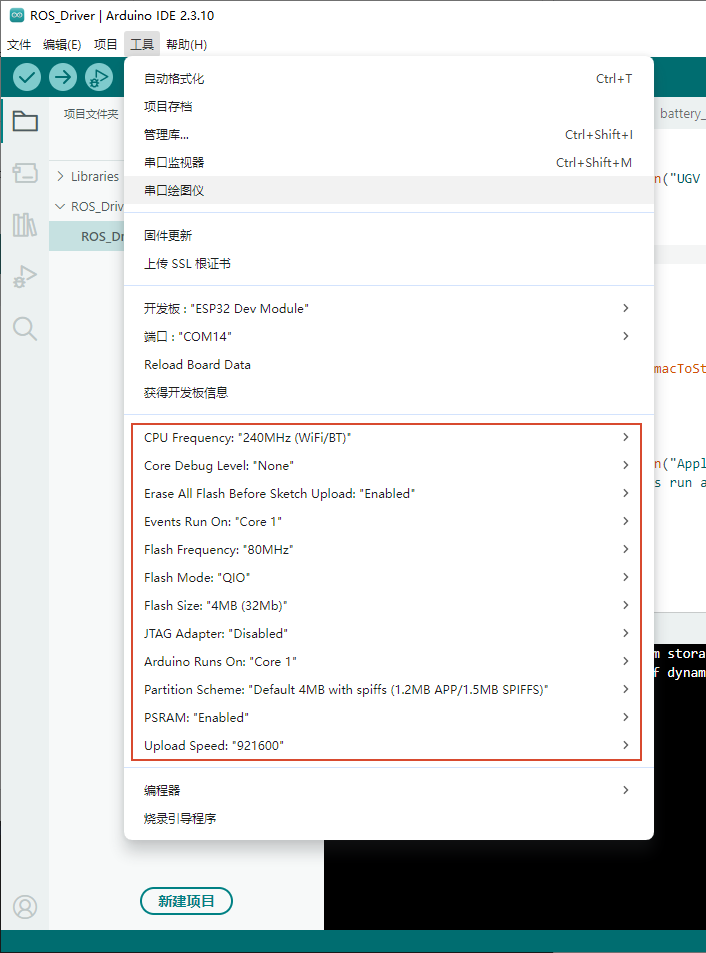
Task: Open 串口绘图仪 from the menu
Action: [389, 190]
